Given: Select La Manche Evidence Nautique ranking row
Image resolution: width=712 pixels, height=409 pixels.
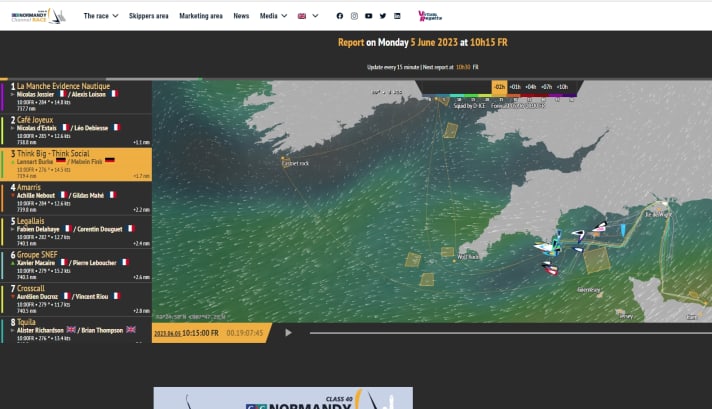Looking at the screenshot, I should pos(76,97).
